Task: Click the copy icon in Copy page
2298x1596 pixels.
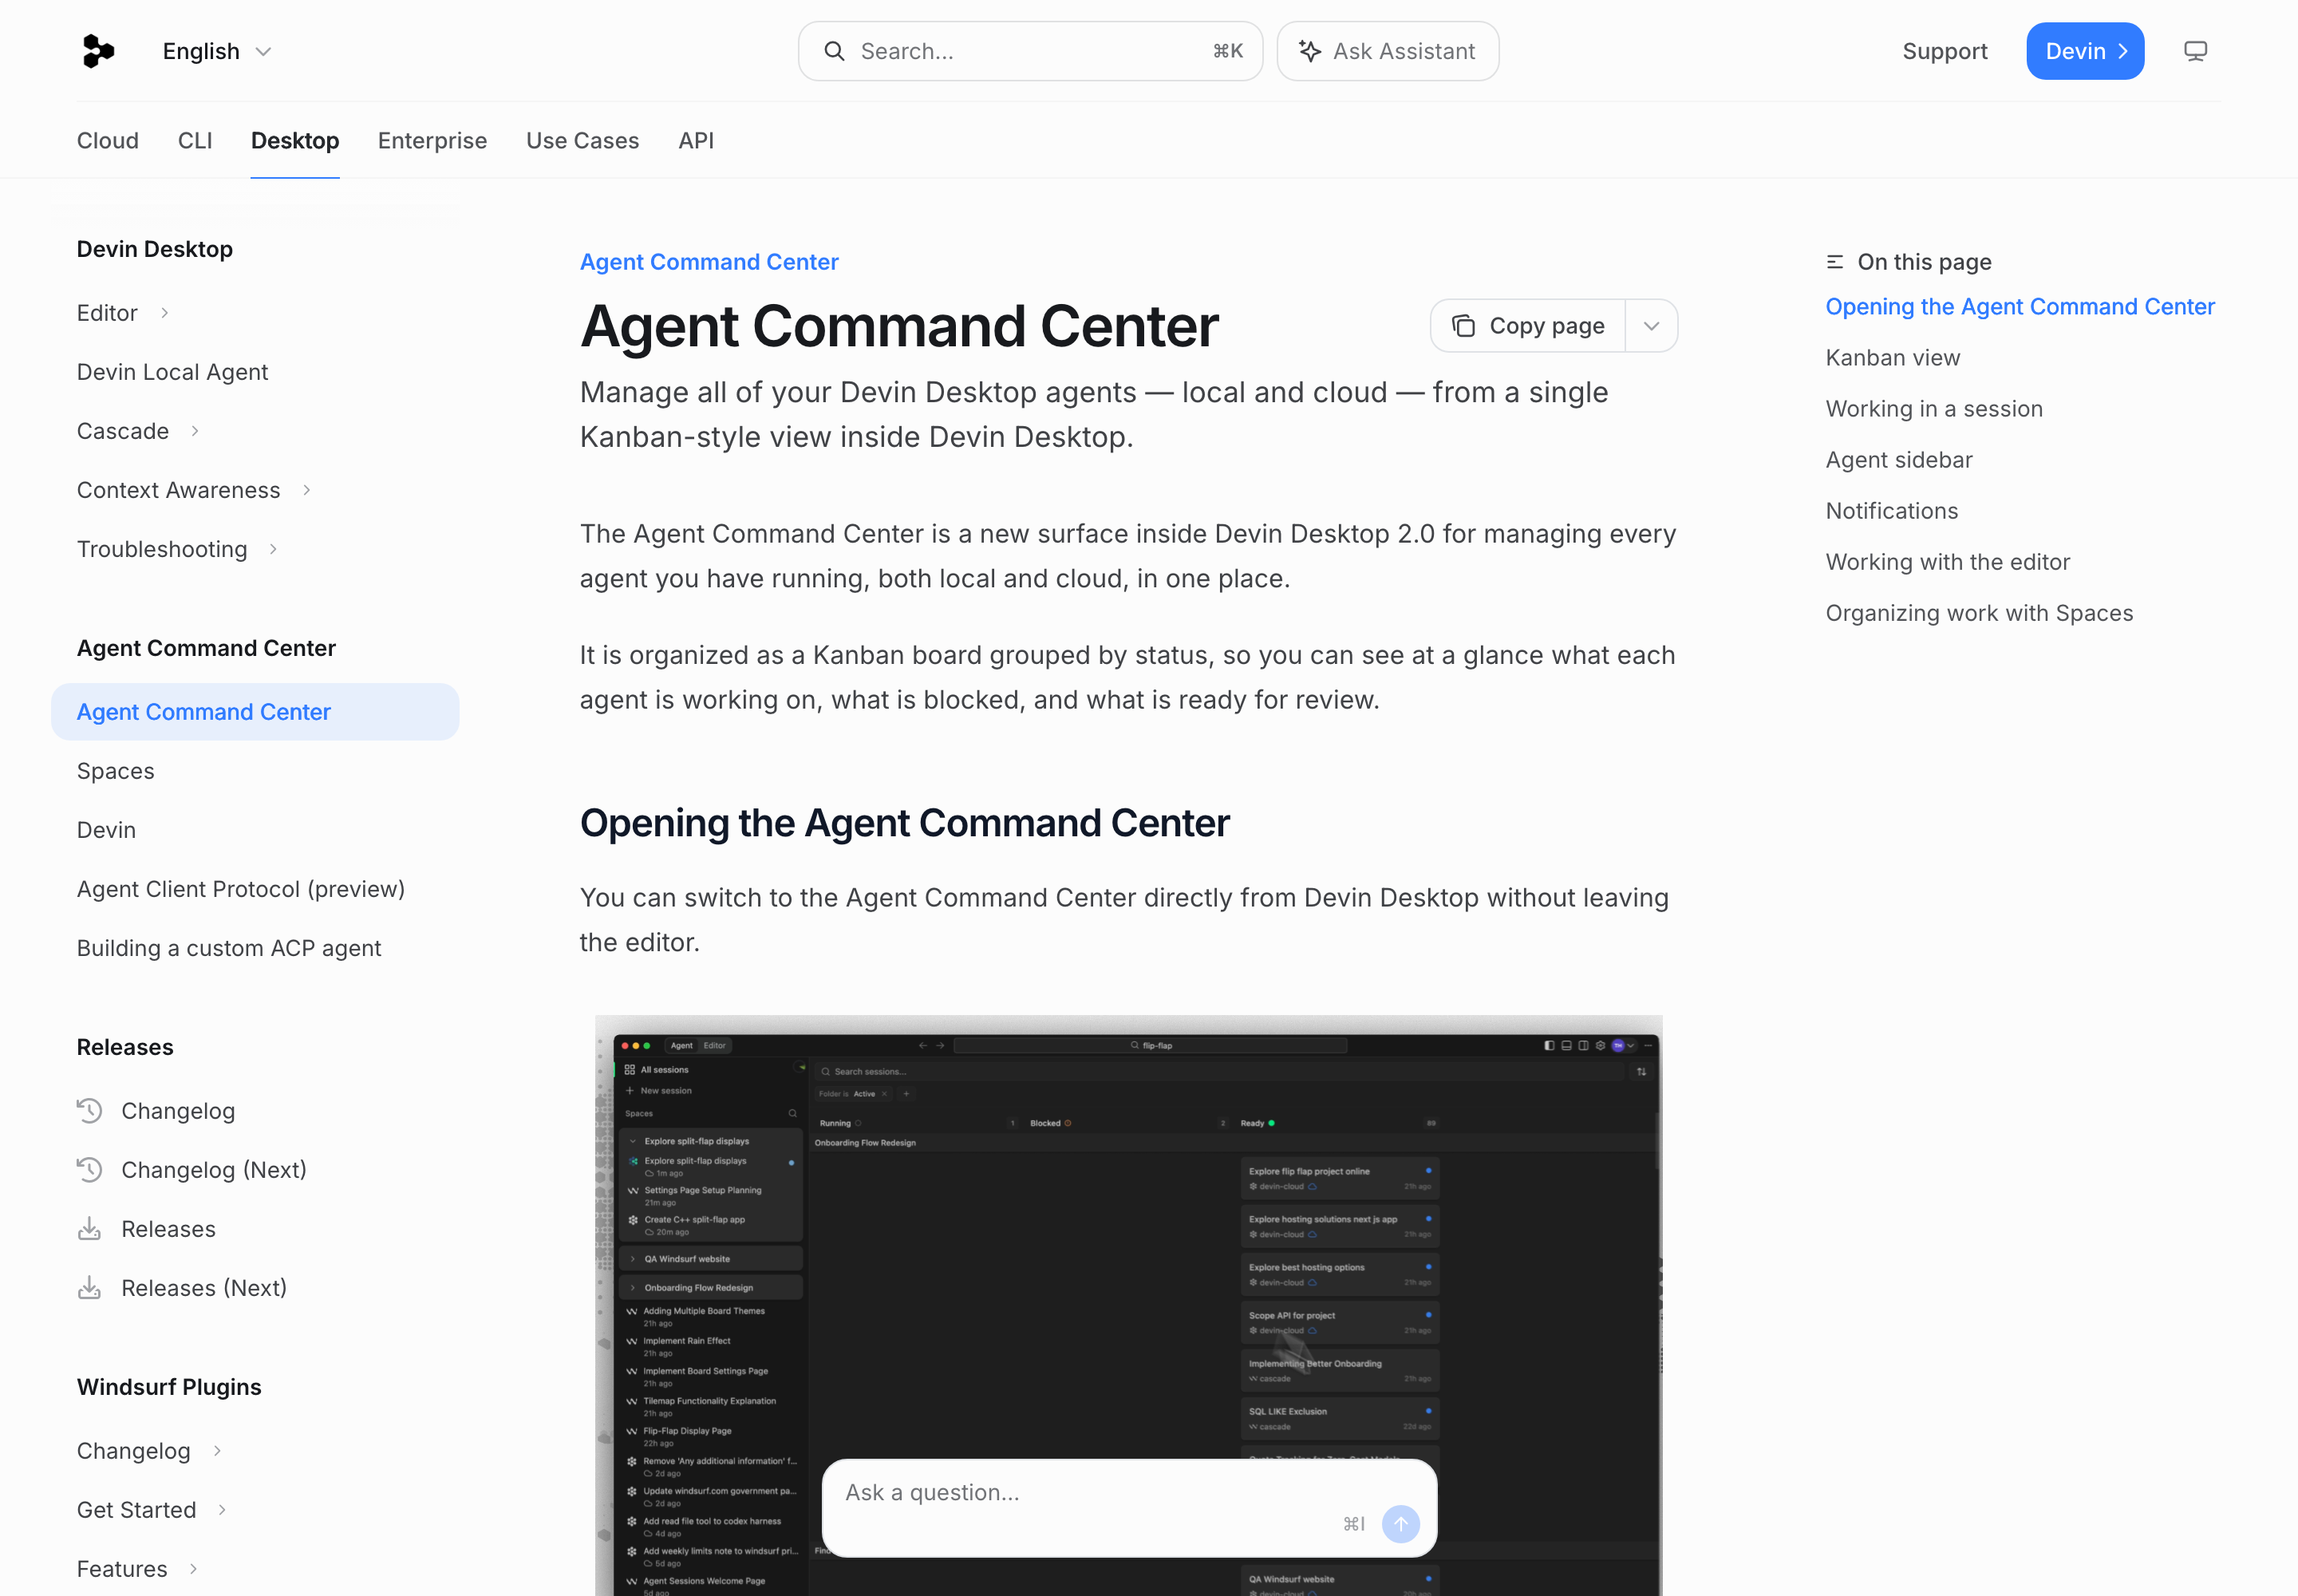Action: click(x=1464, y=326)
